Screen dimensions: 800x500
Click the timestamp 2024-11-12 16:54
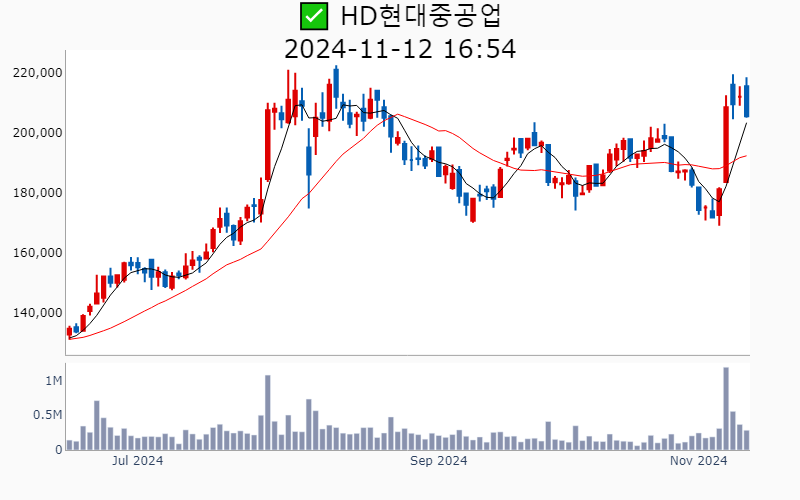click(x=400, y=49)
